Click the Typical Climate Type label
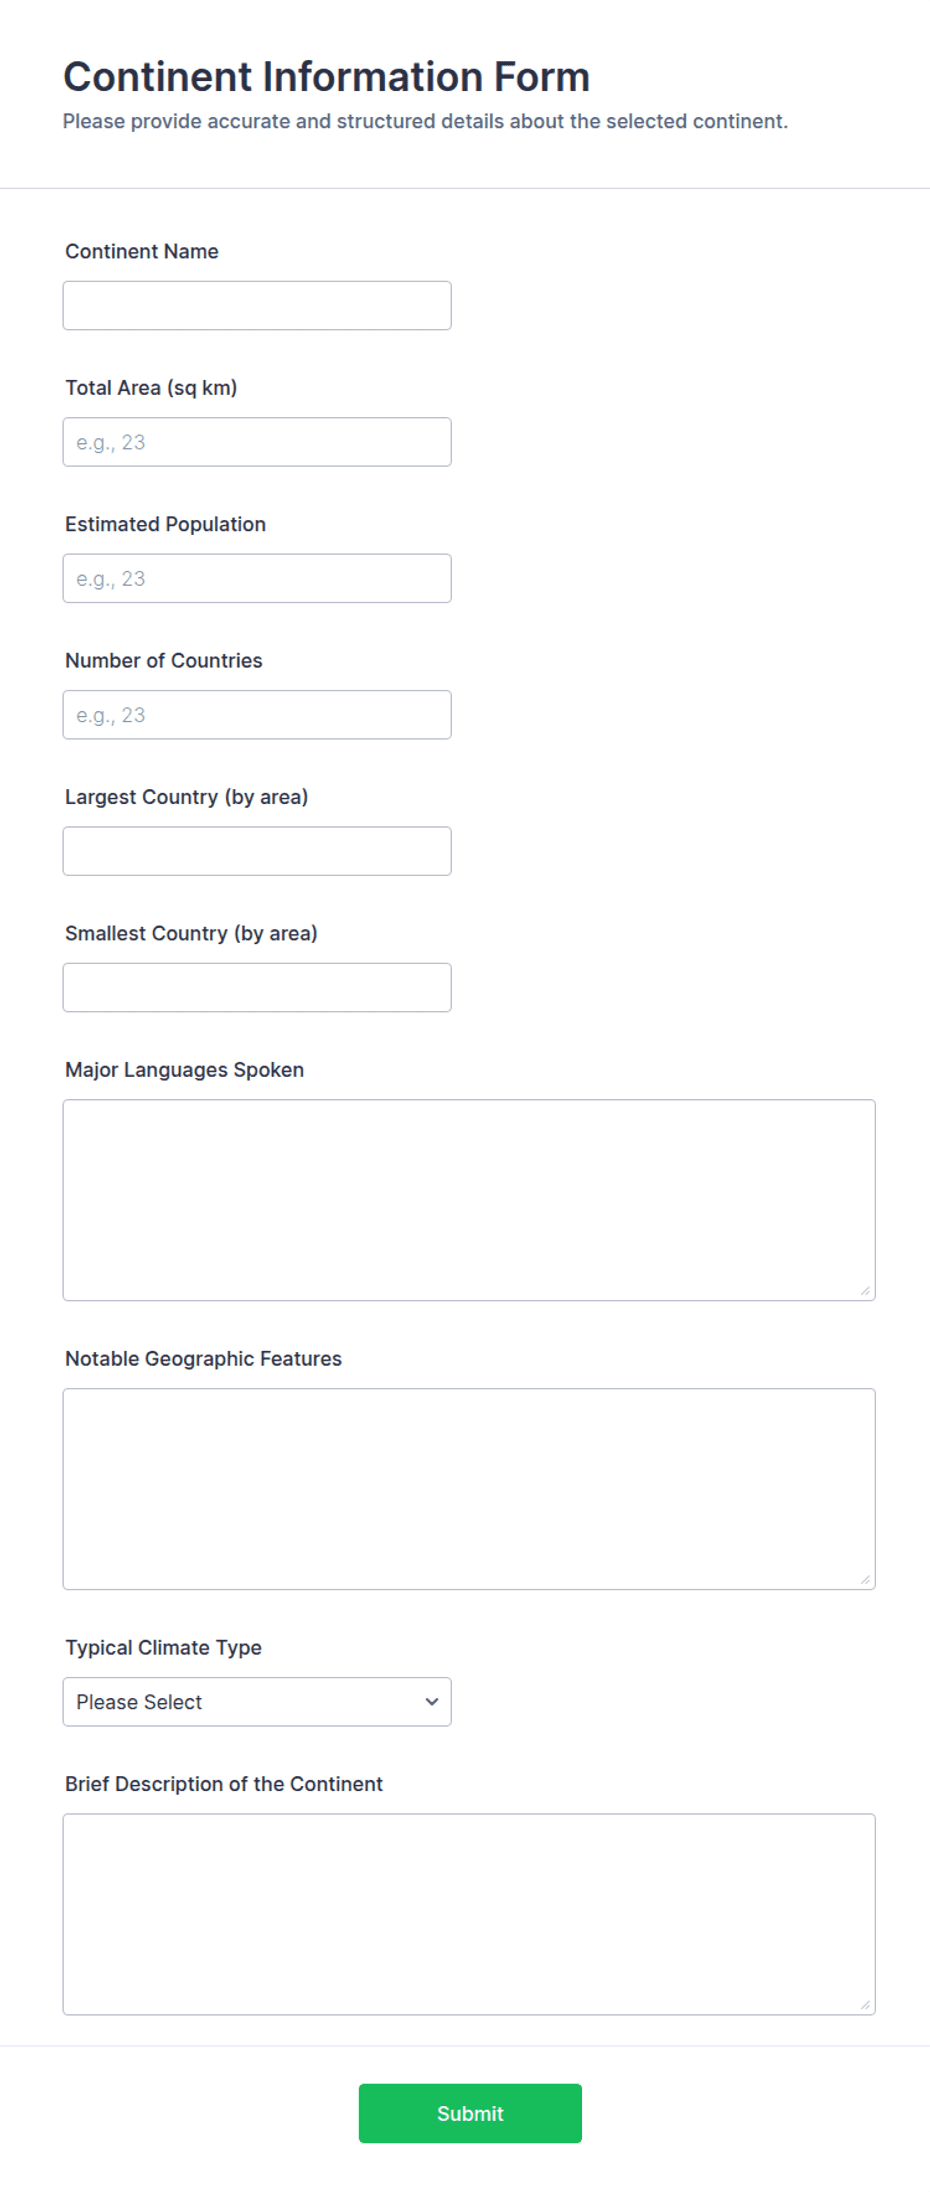930x2192 pixels. [164, 1647]
